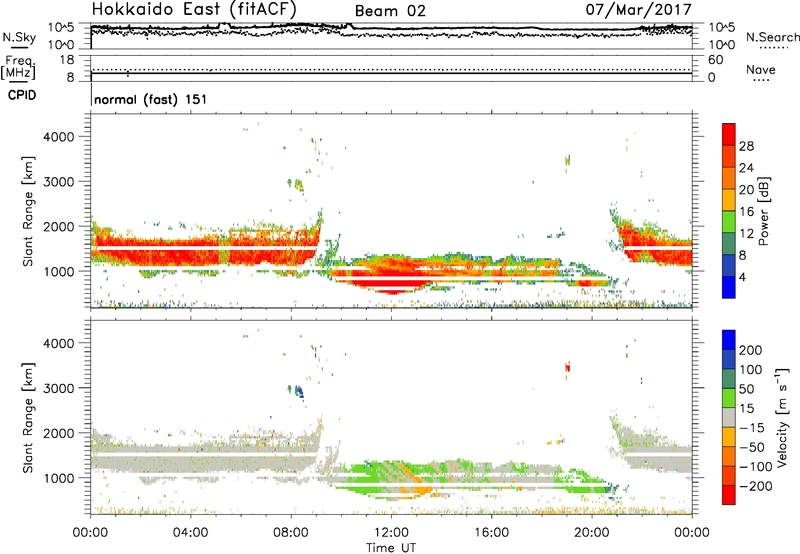
Task: Click the strong red power echo at 12:00
Action: (x=392, y=284)
